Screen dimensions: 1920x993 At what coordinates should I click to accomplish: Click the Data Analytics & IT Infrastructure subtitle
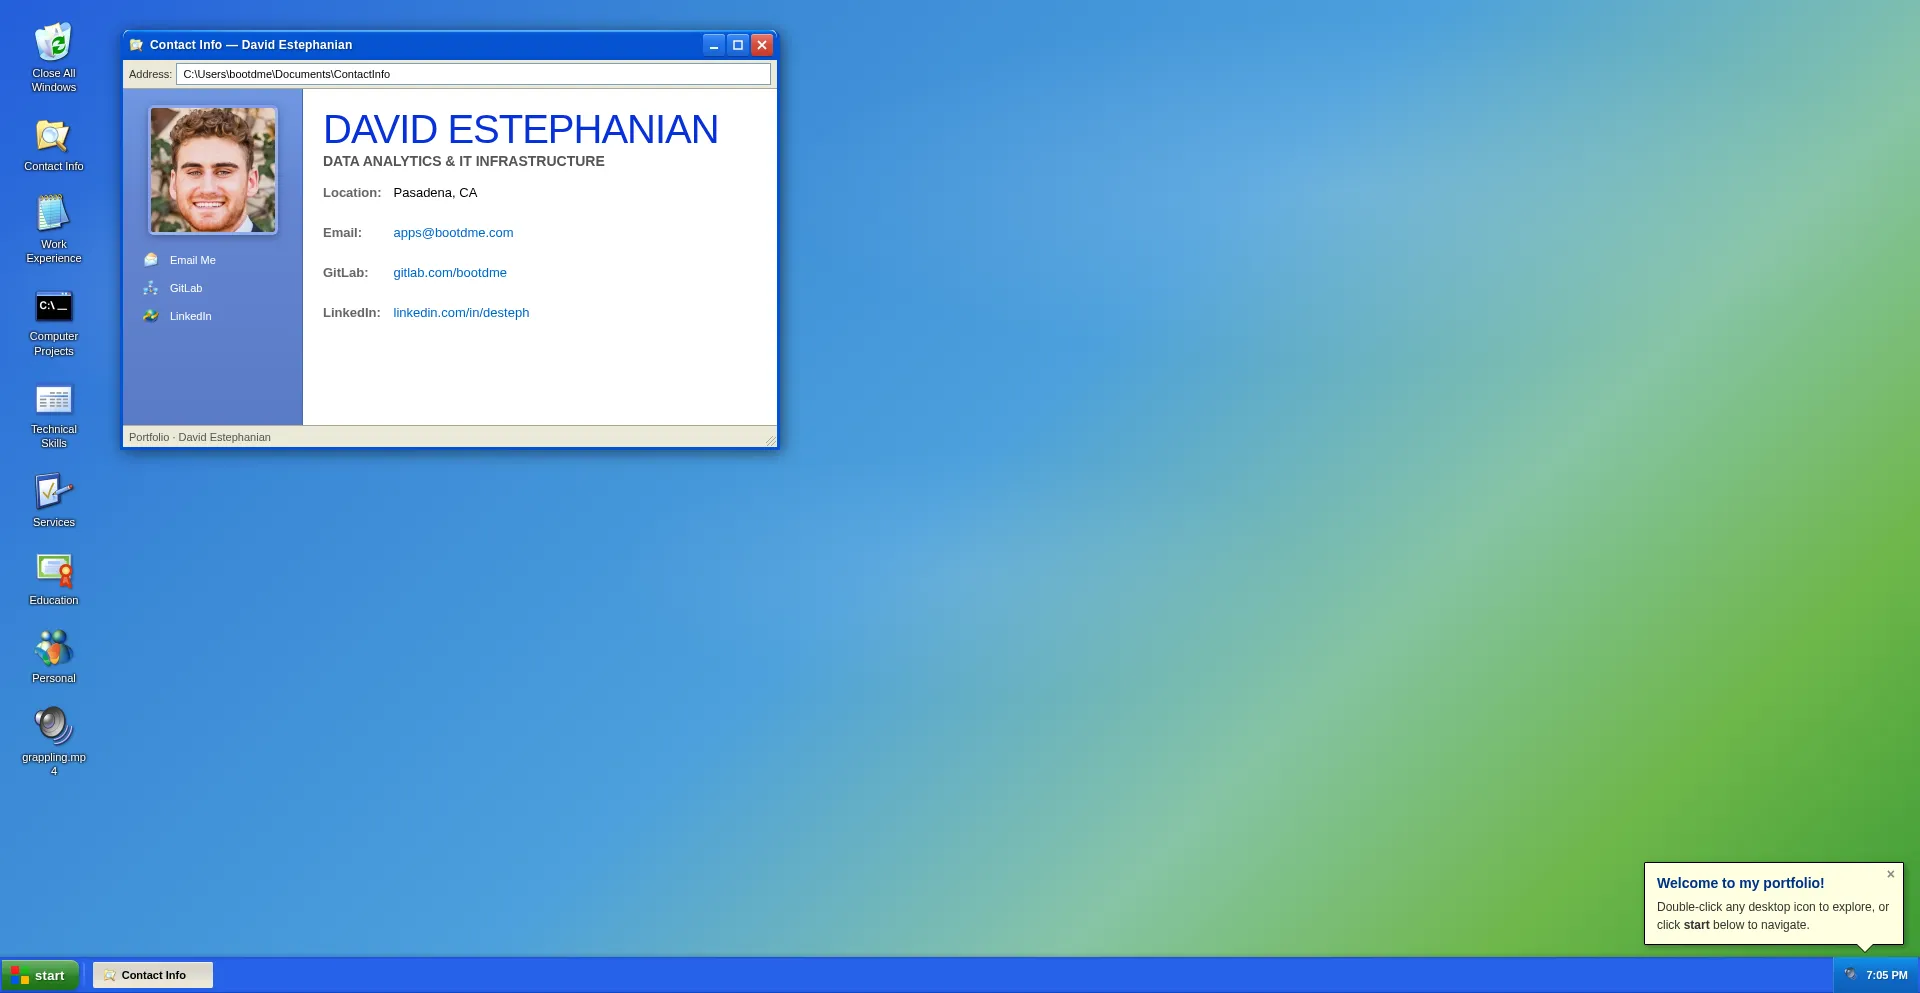pos(464,161)
